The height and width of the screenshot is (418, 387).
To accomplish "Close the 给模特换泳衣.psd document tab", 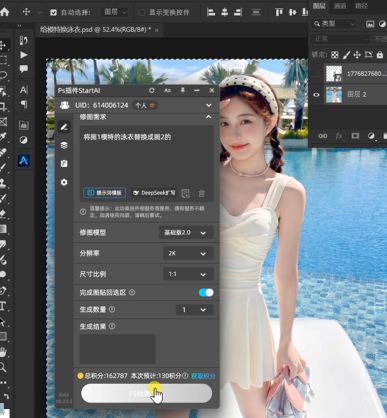I will [x=157, y=30].
